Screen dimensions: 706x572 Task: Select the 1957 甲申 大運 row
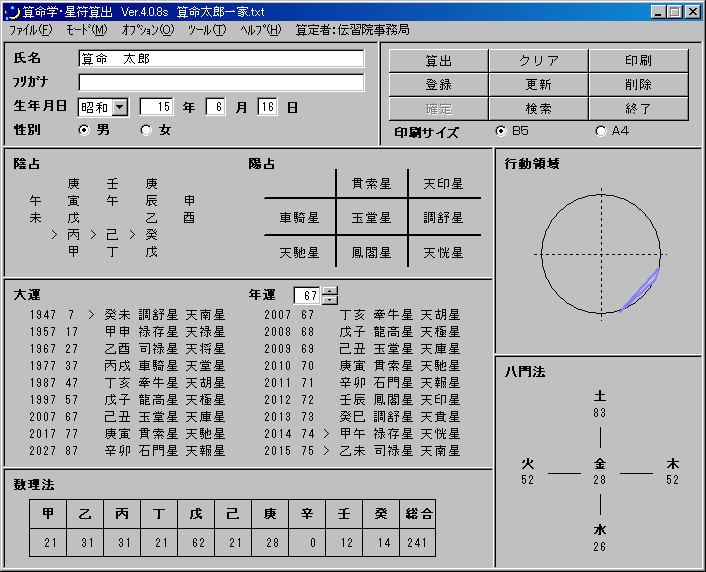[x=127, y=332]
